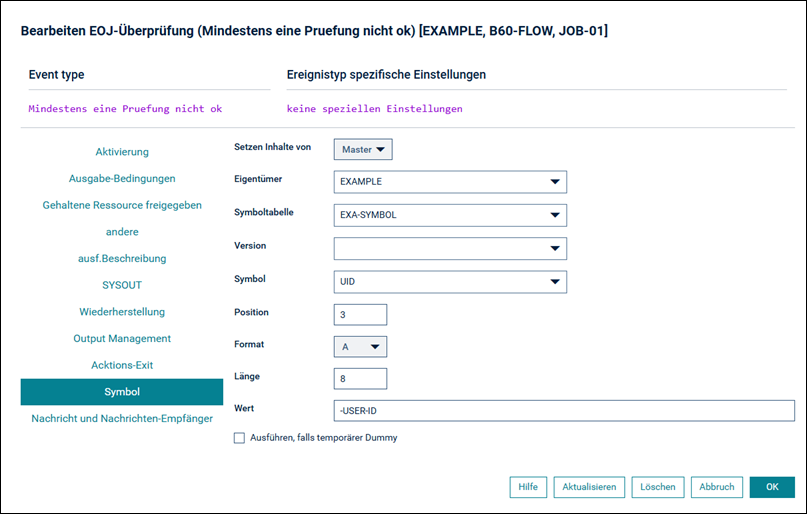Confirm with the OK button

click(x=772, y=487)
